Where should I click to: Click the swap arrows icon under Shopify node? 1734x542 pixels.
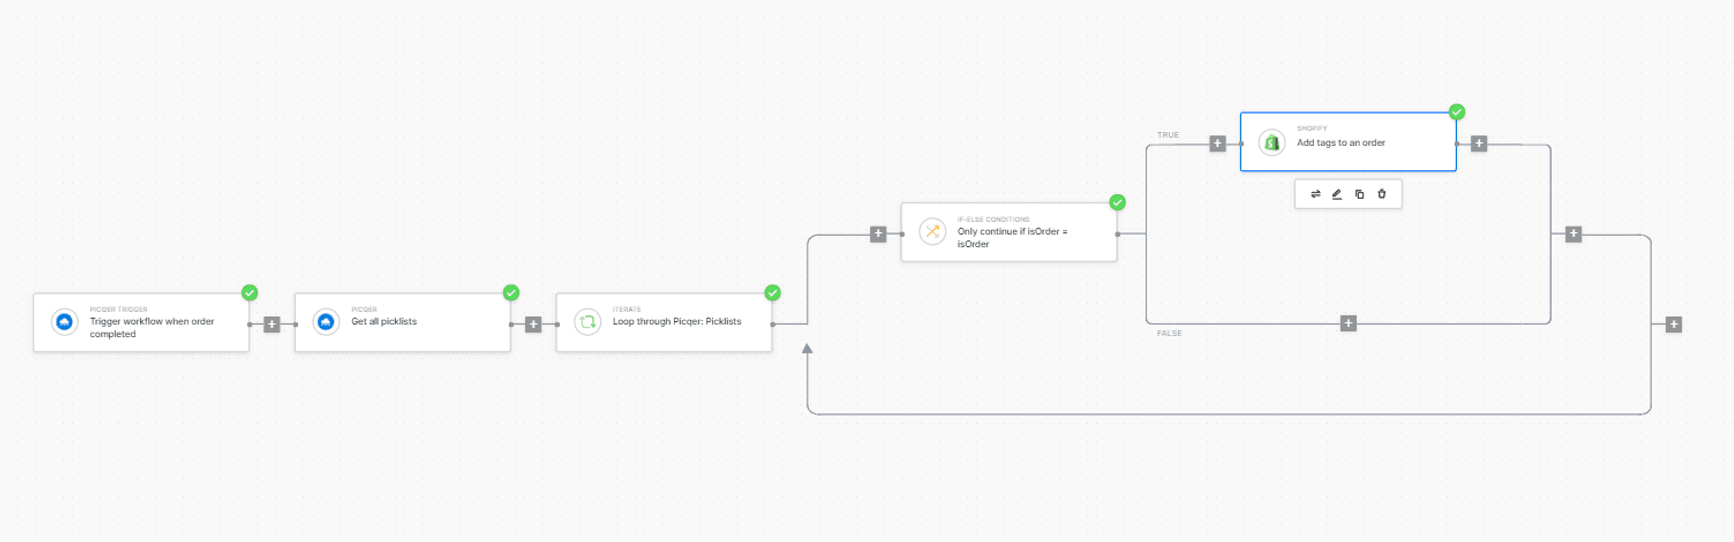point(1315,194)
